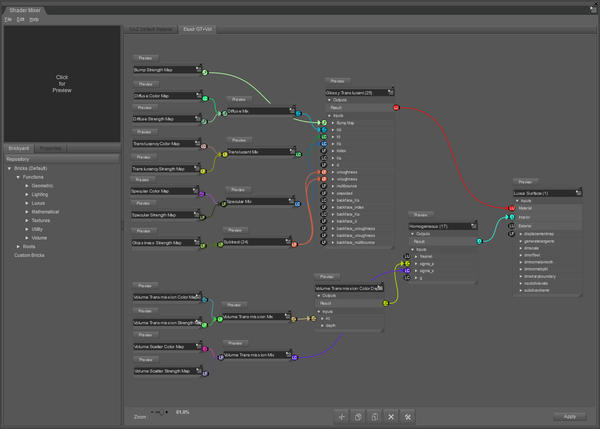Click Bump Strength Map green output port
This screenshot has height=429, width=600.
tap(205, 72)
